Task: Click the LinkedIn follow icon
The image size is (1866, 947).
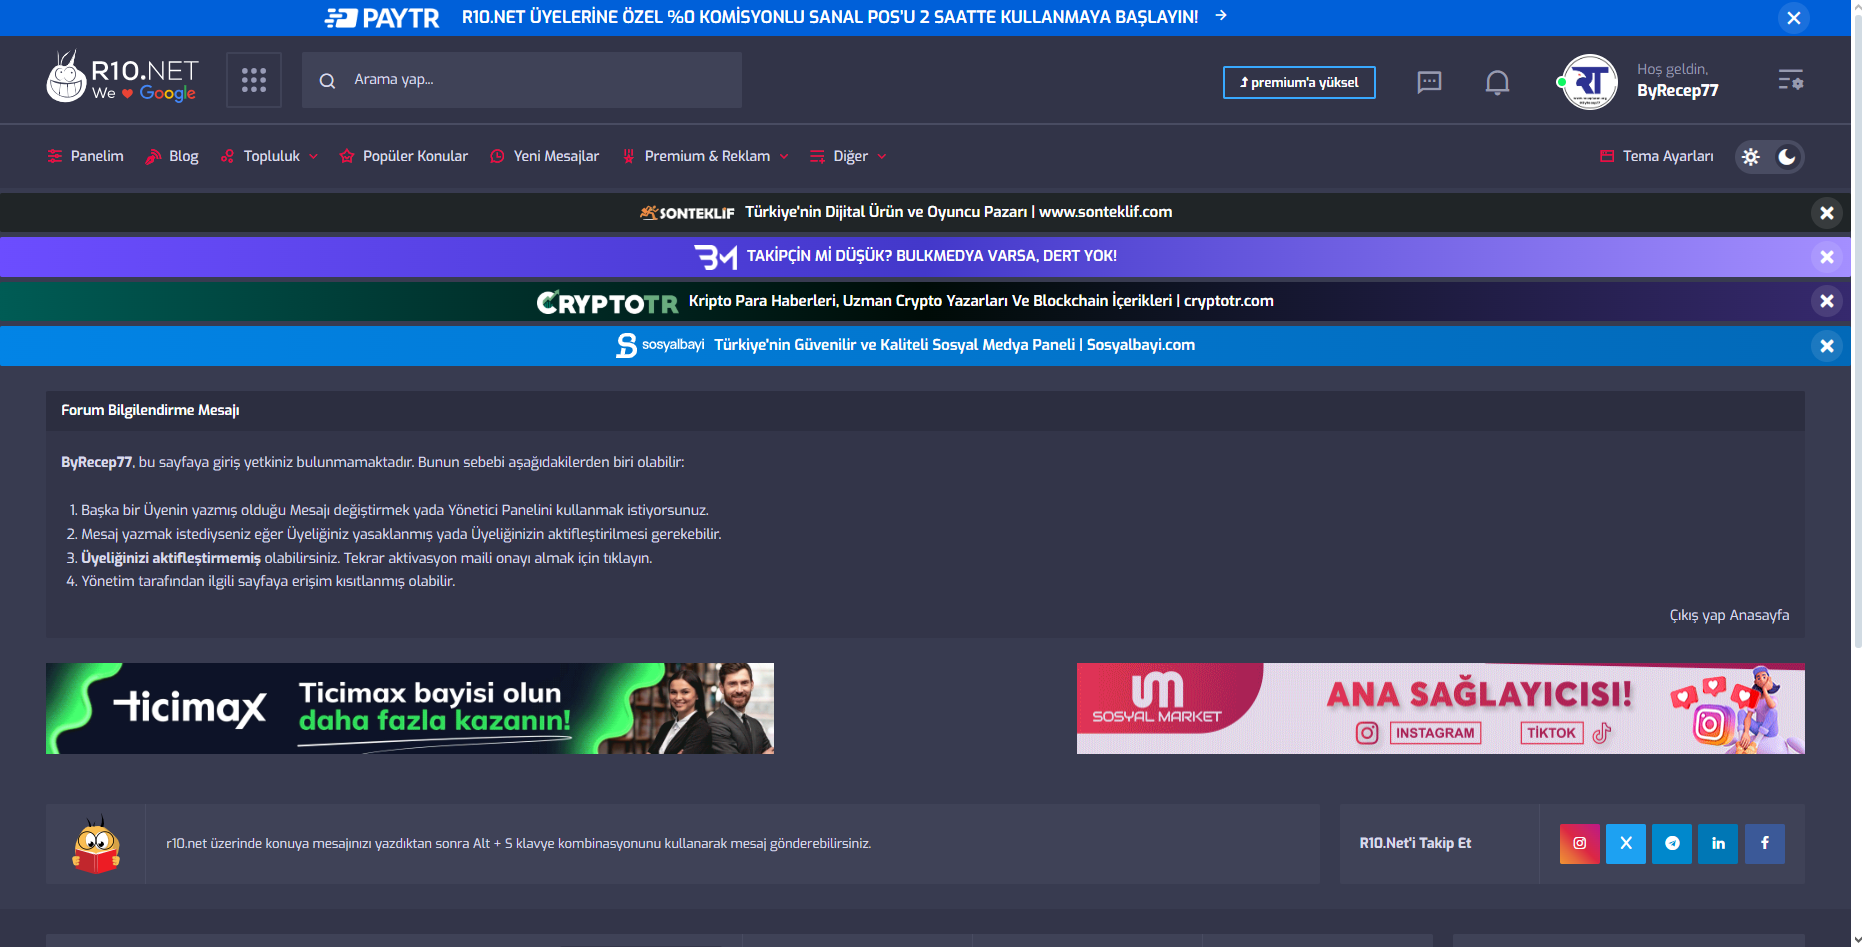Action: (1718, 843)
